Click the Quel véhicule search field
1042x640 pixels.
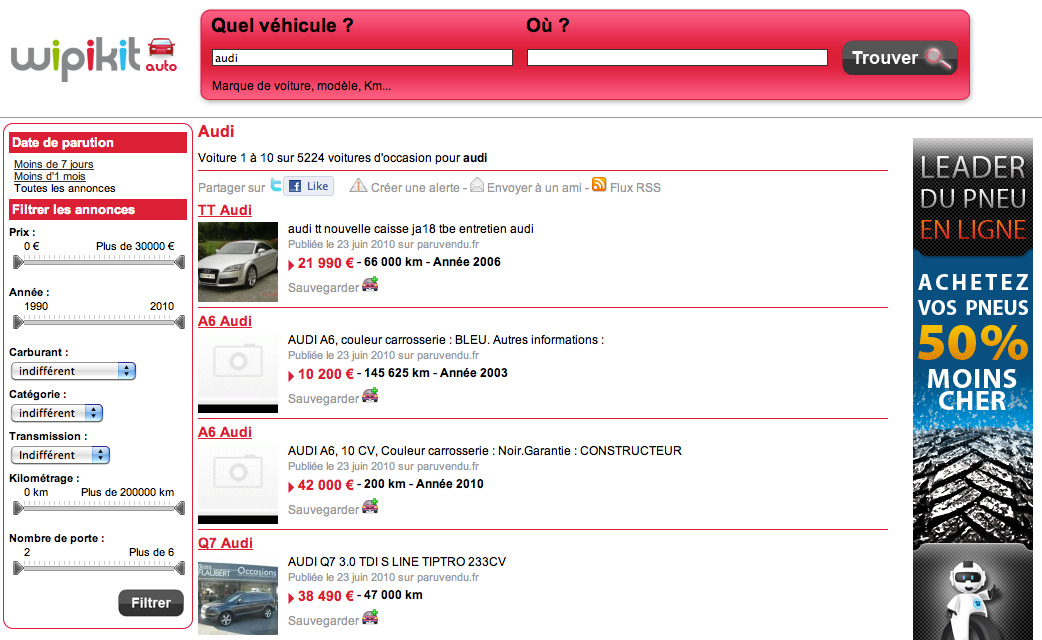coord(362,58)
